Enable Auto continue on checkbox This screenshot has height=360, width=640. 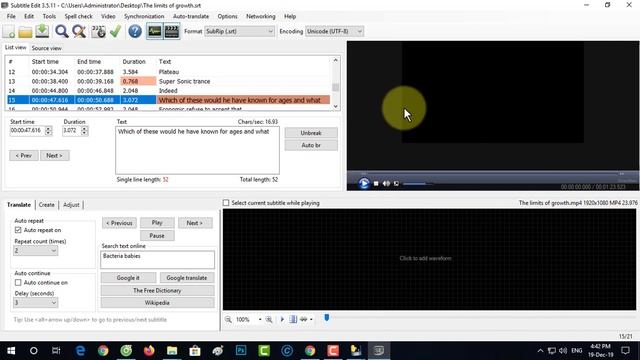[x=18, y=282]
